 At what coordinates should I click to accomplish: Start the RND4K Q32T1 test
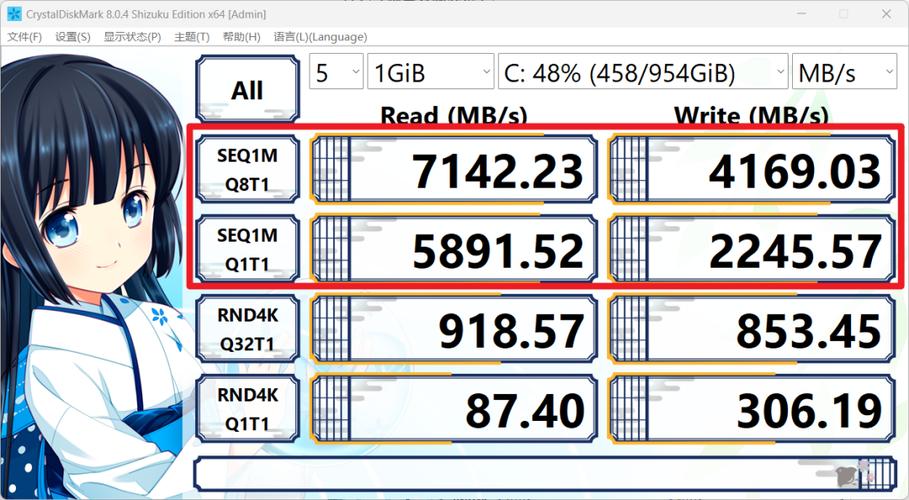[x=248, y=329]
